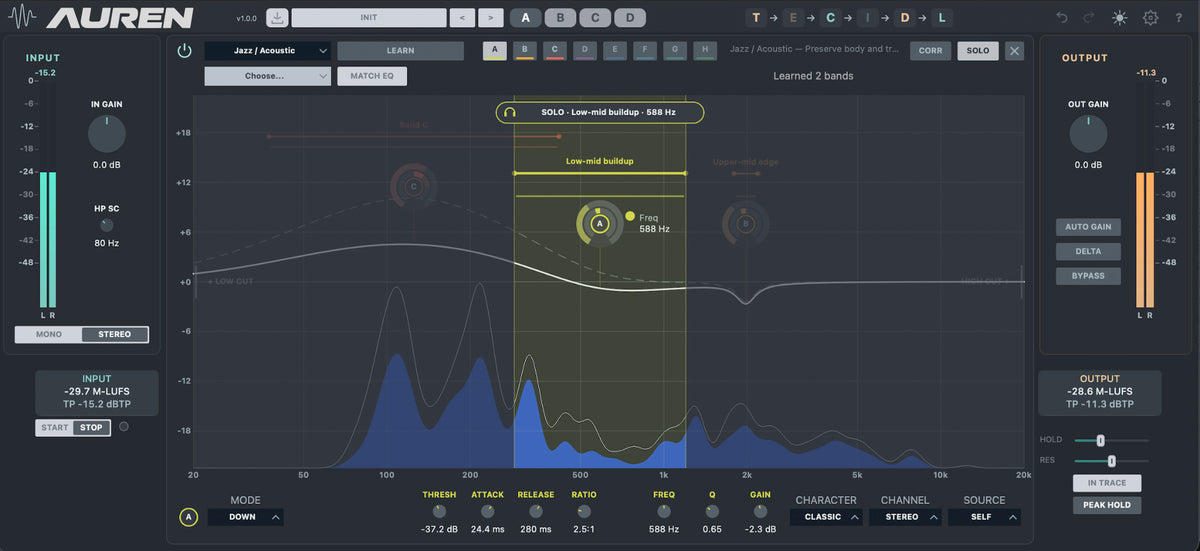Click the THRESH knob
This screenshot has height=551, width=1200.
439,511
